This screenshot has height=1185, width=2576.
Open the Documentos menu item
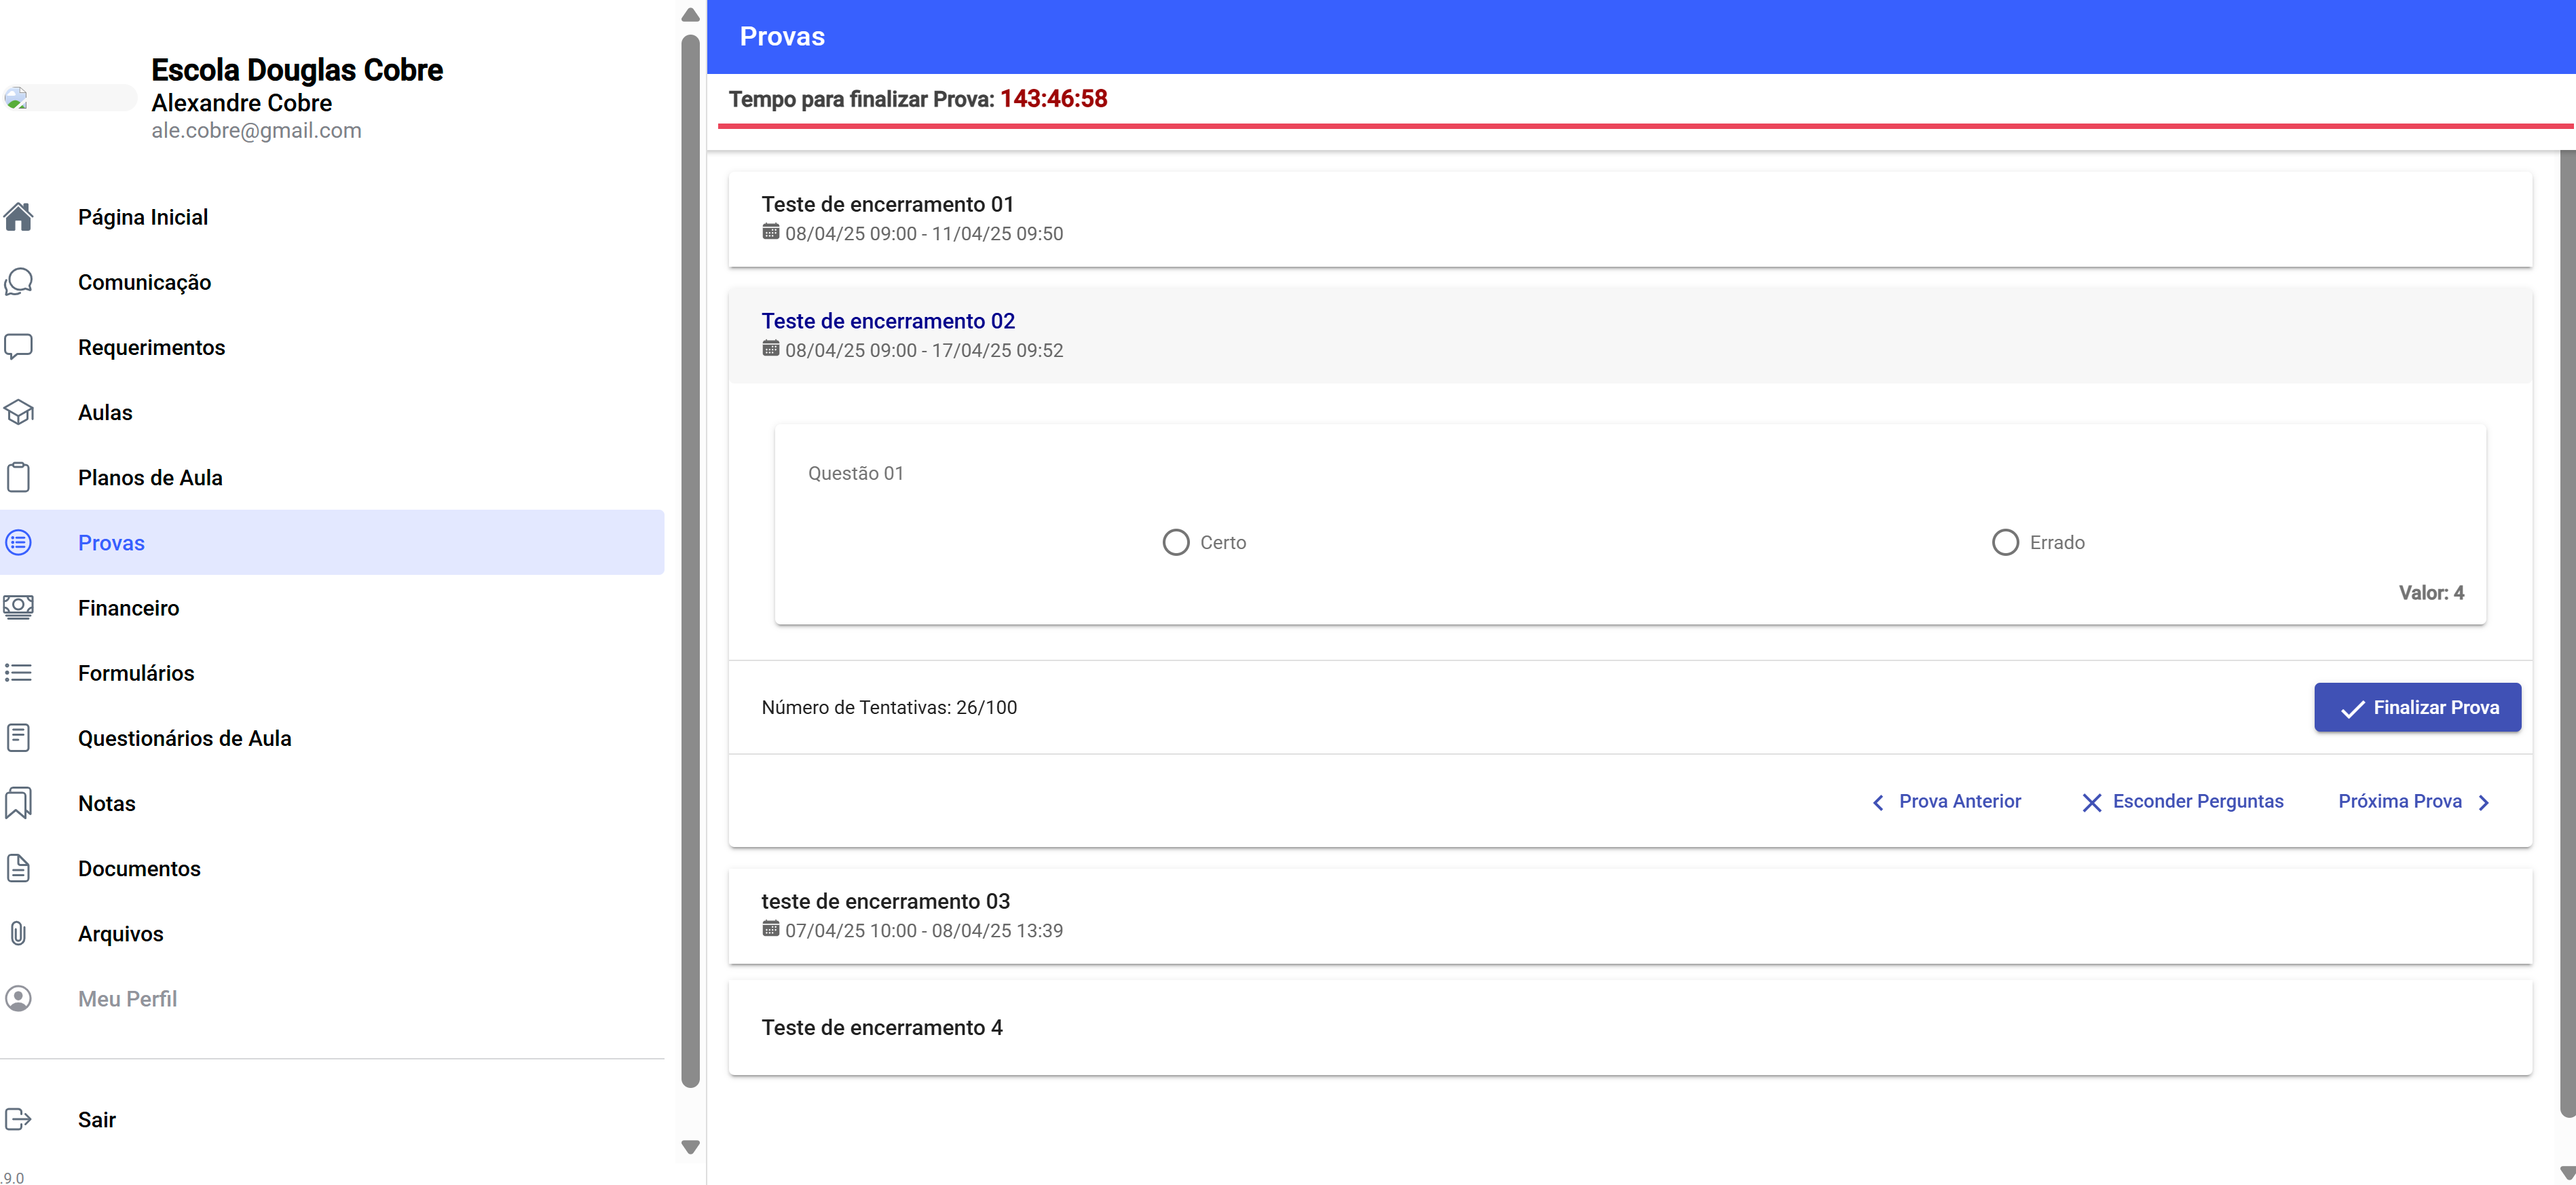click(x=139, y=868)
